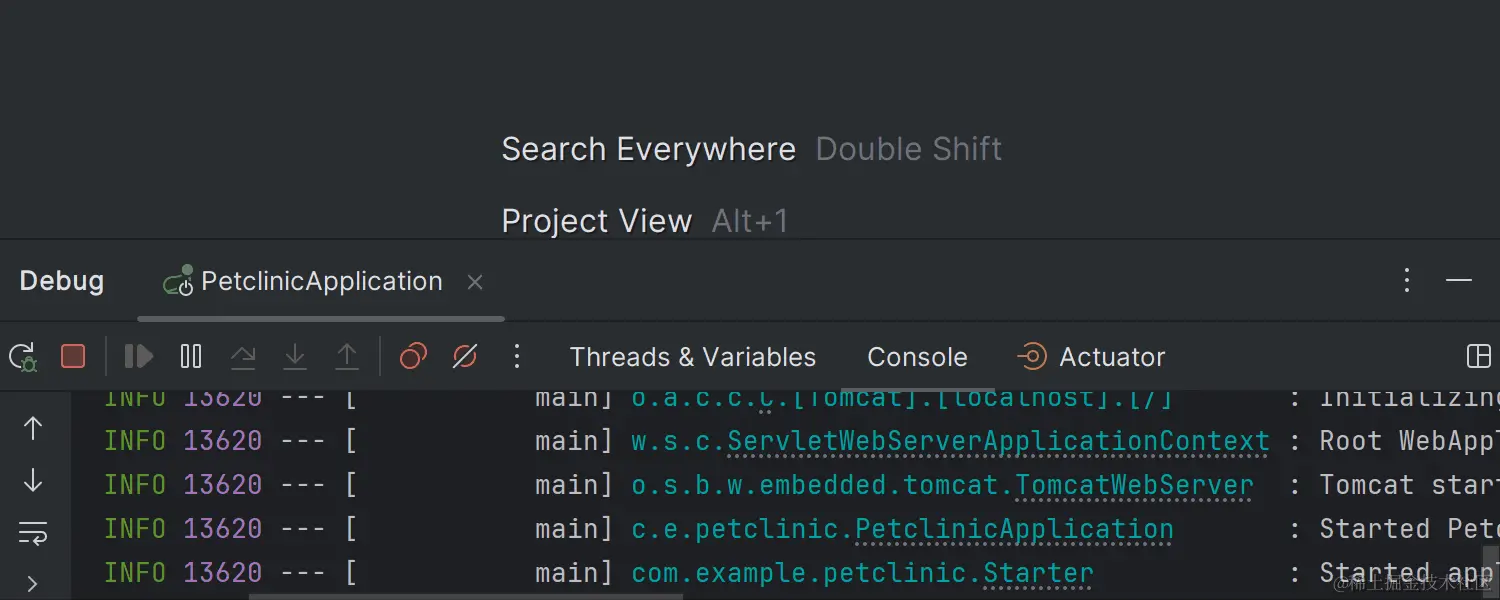Expand the console sidebar chevron
The width and height of the screenshot is (1500, 600).
pos(33,583)
